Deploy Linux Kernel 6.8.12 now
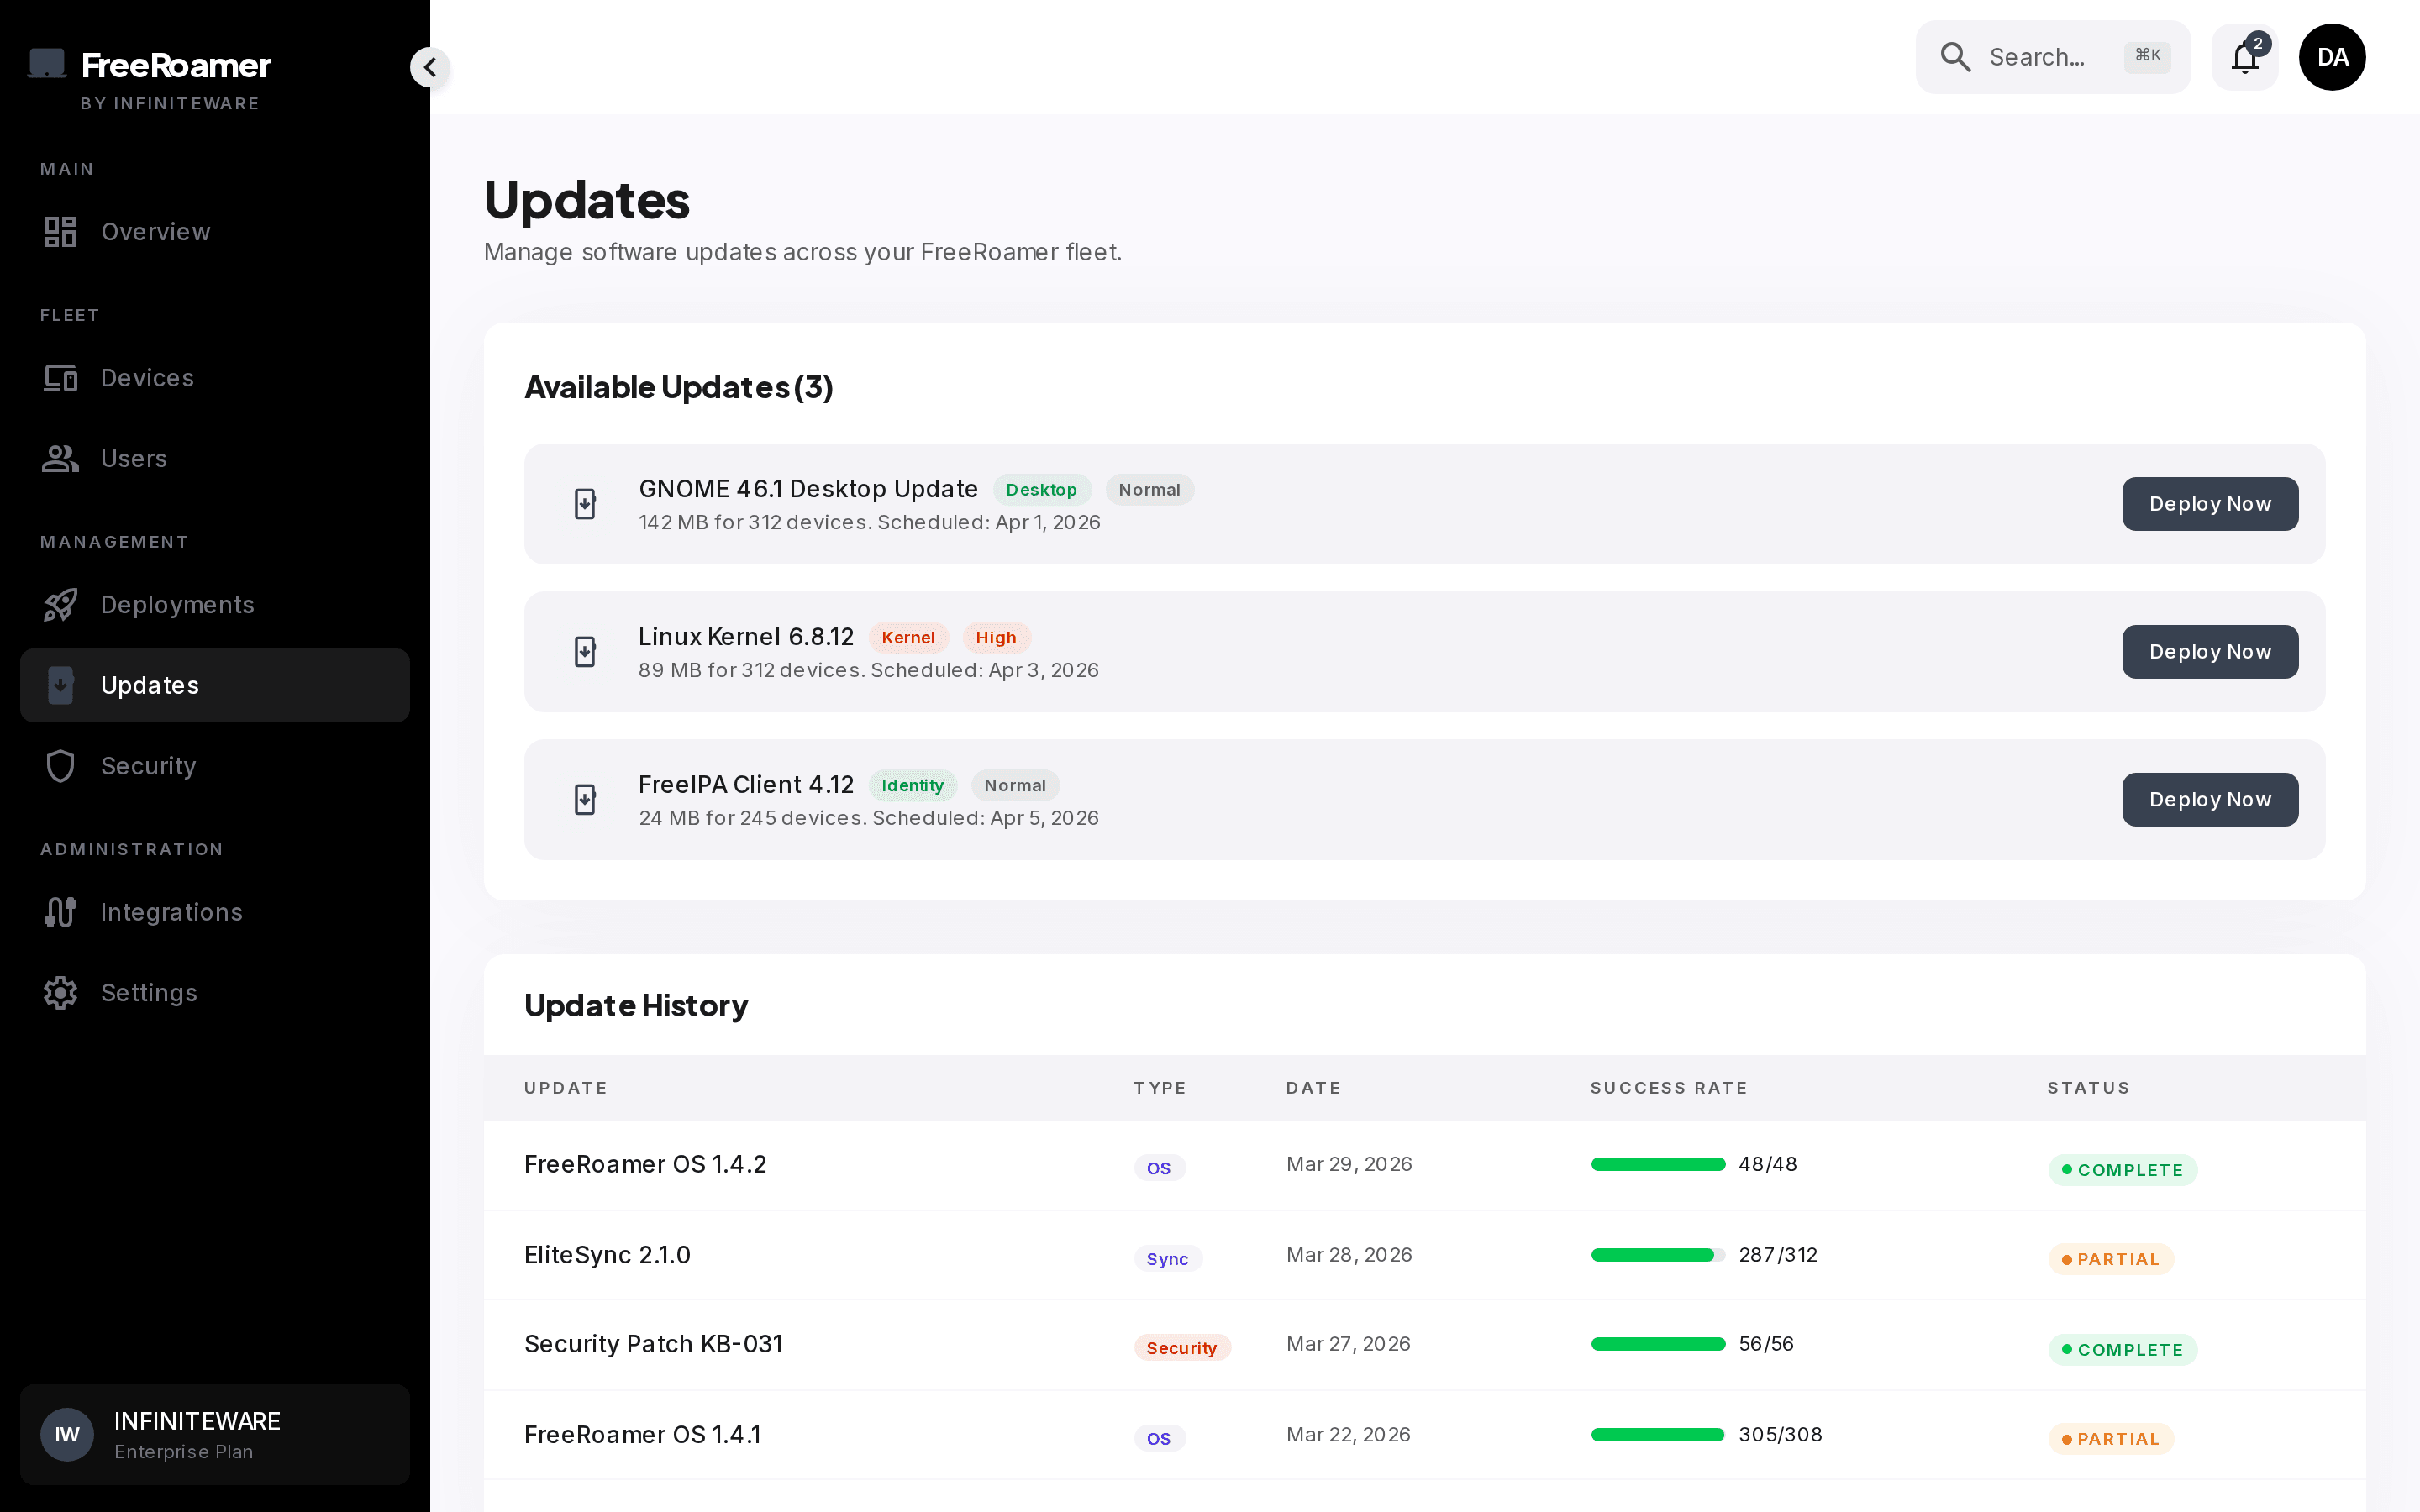The width and height of the screenshot is (2420, 1512). 2210,652
